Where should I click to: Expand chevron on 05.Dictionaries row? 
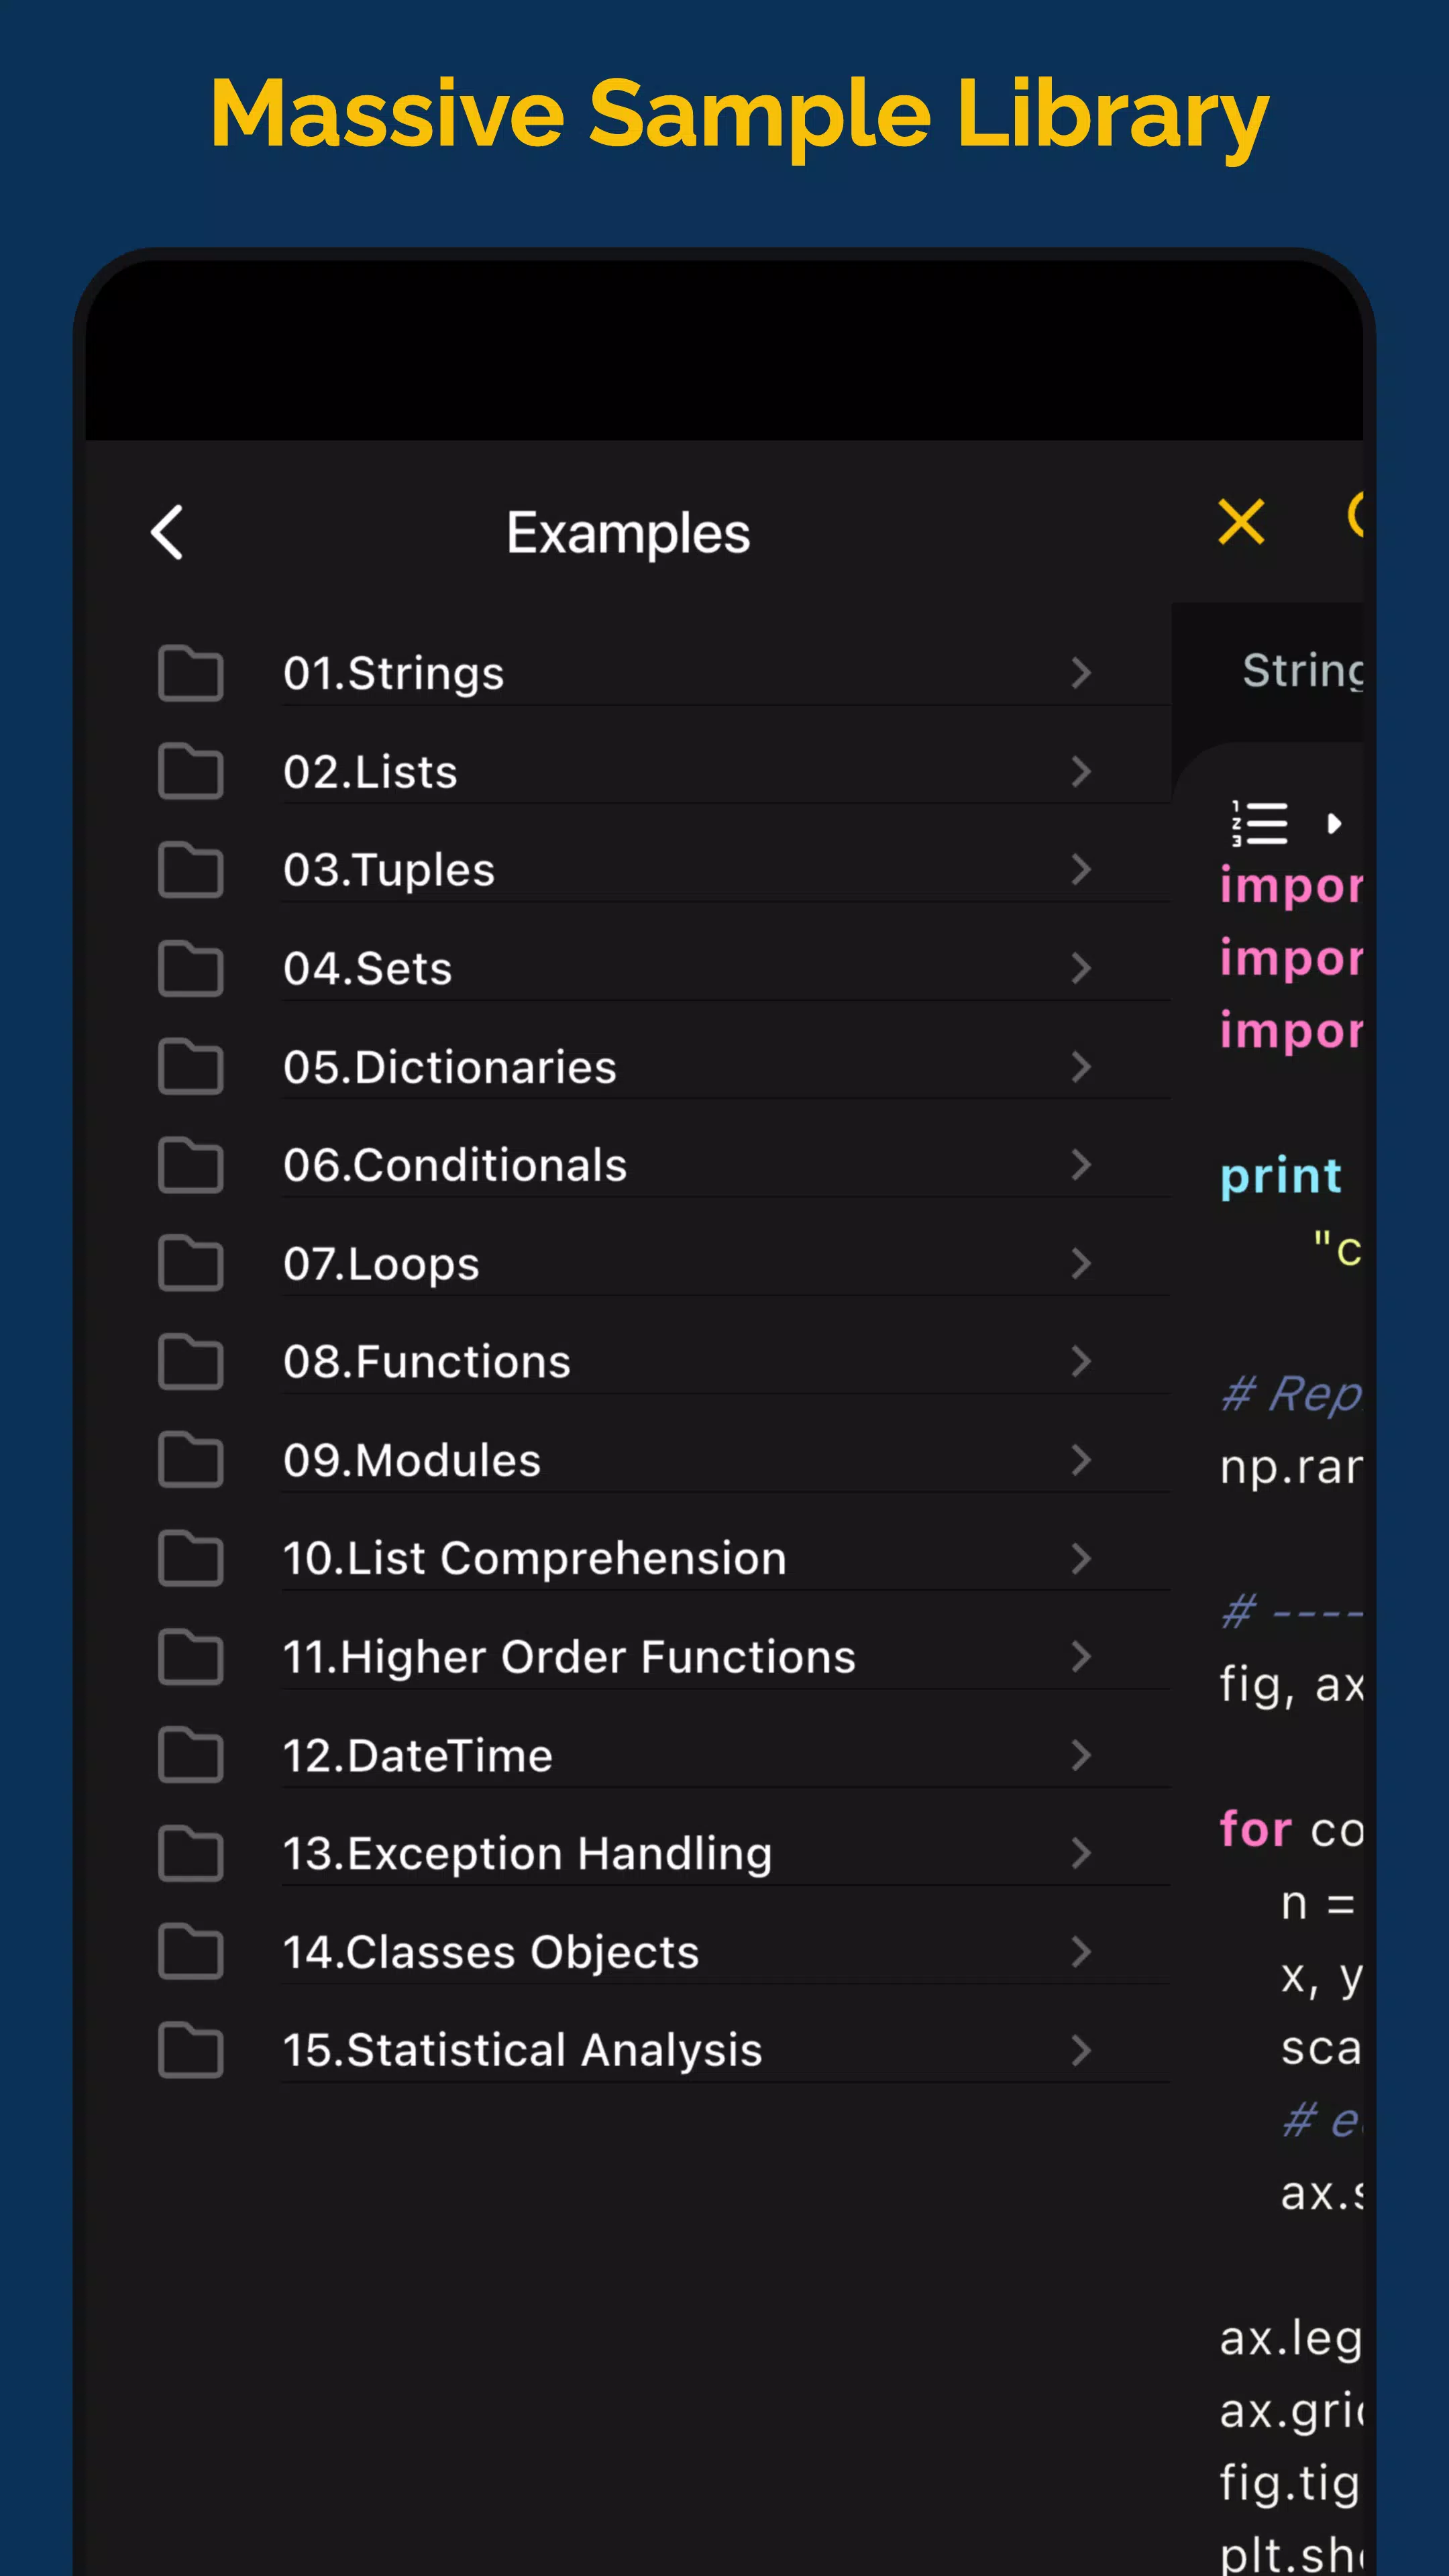(x=1081, y=1066)
